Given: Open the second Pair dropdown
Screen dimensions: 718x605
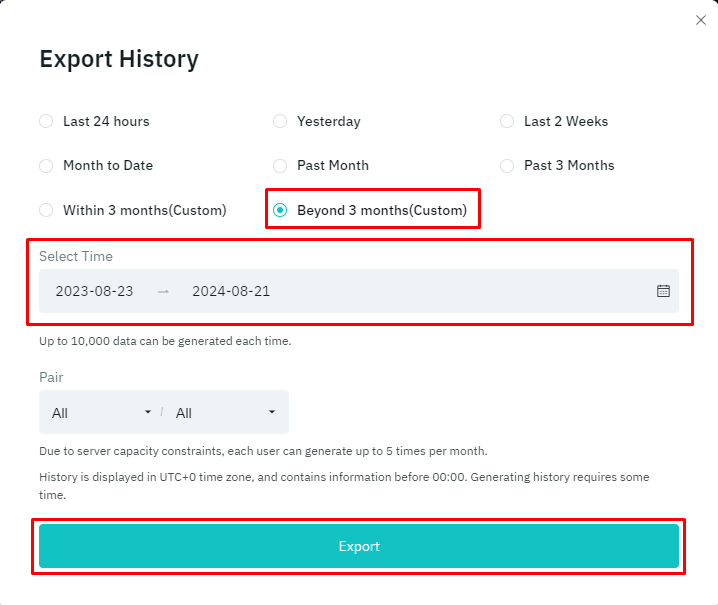Looking at the screenshot, I should click(225, 412).
